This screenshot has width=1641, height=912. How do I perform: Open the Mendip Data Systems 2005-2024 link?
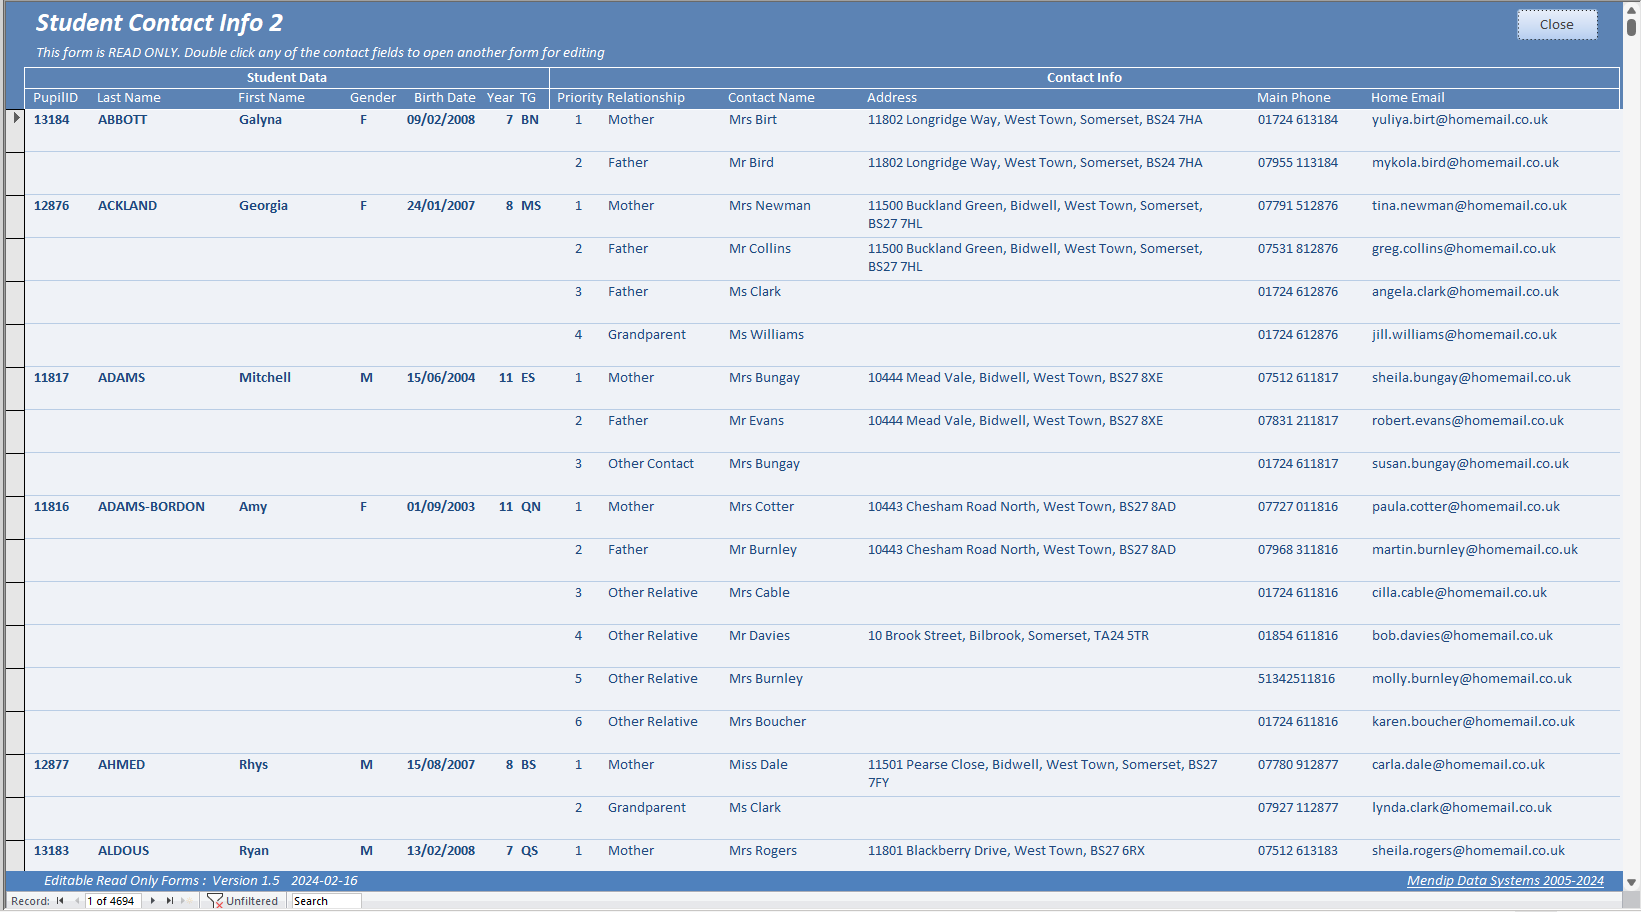tap(1505, 881)
